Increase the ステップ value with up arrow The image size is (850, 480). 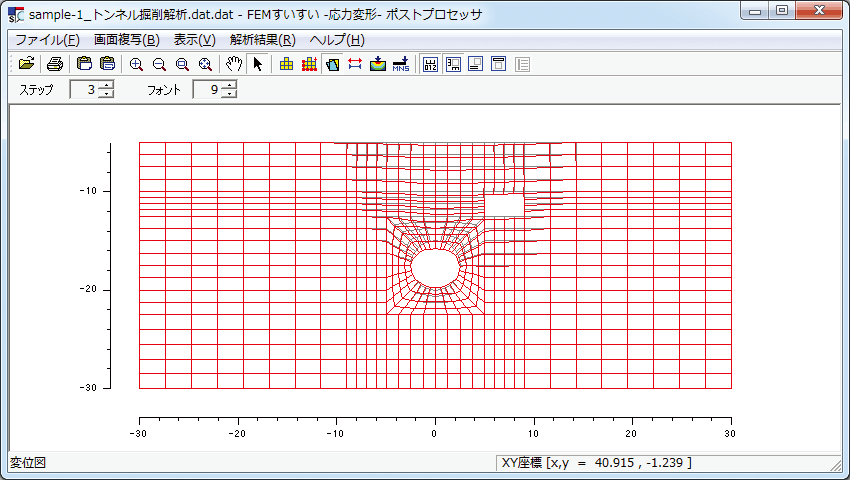(x=107, y=85)
